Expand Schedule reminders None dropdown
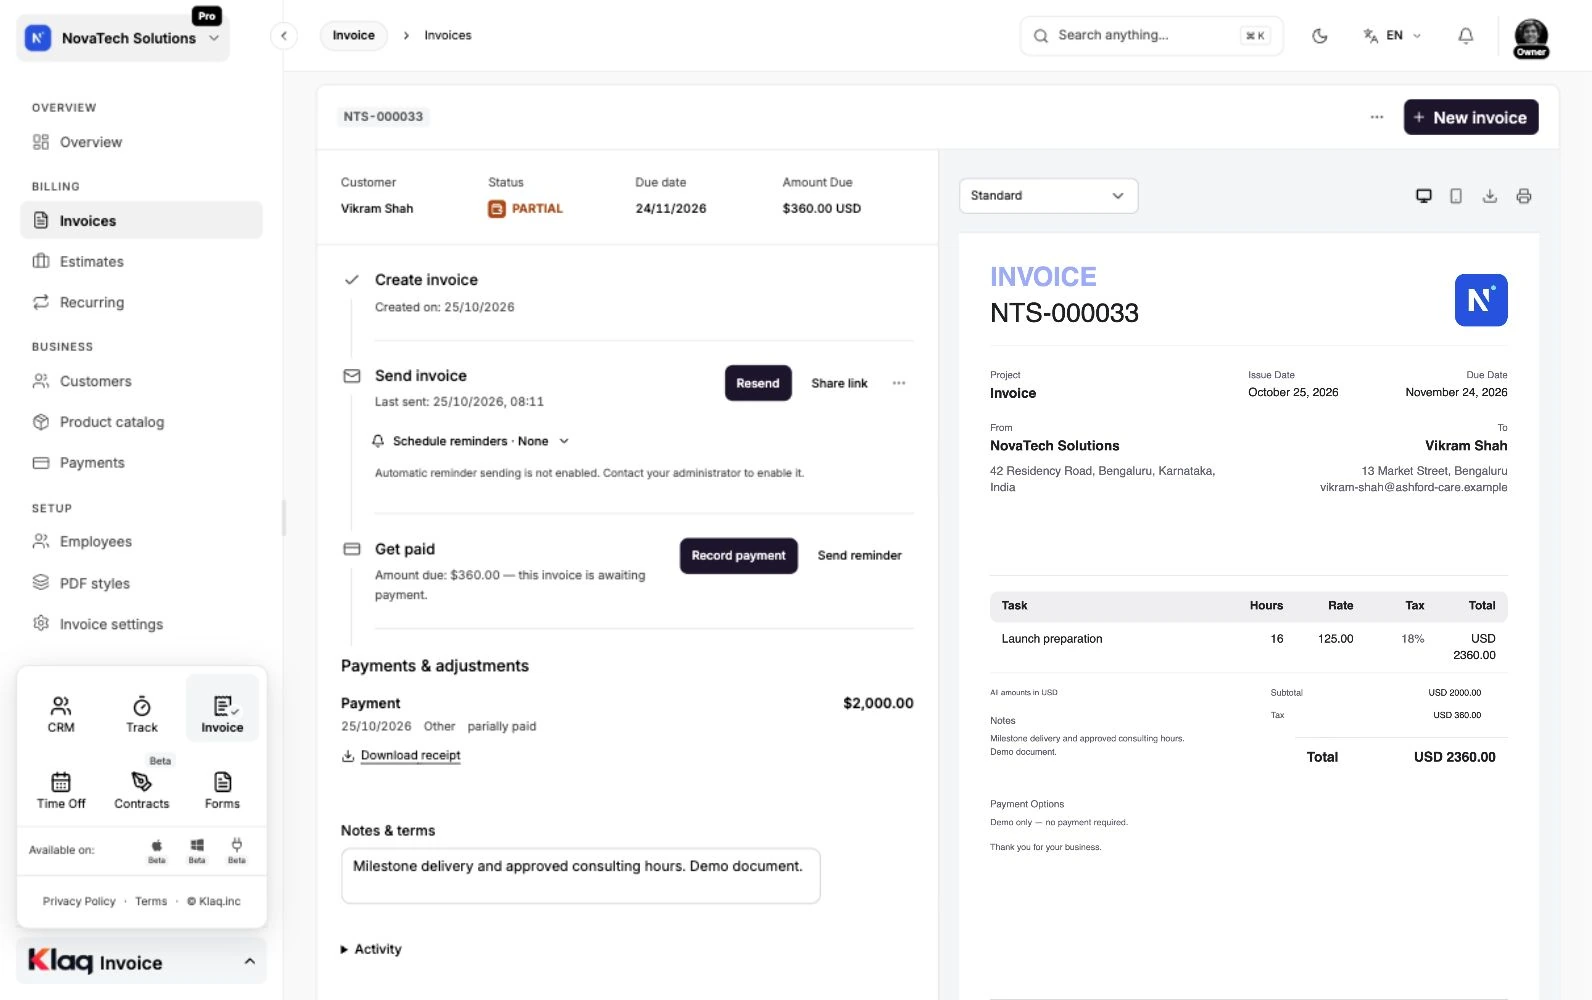This screenshot has height=1000, width=1592. pyautogui.click(x=470, y=441)
